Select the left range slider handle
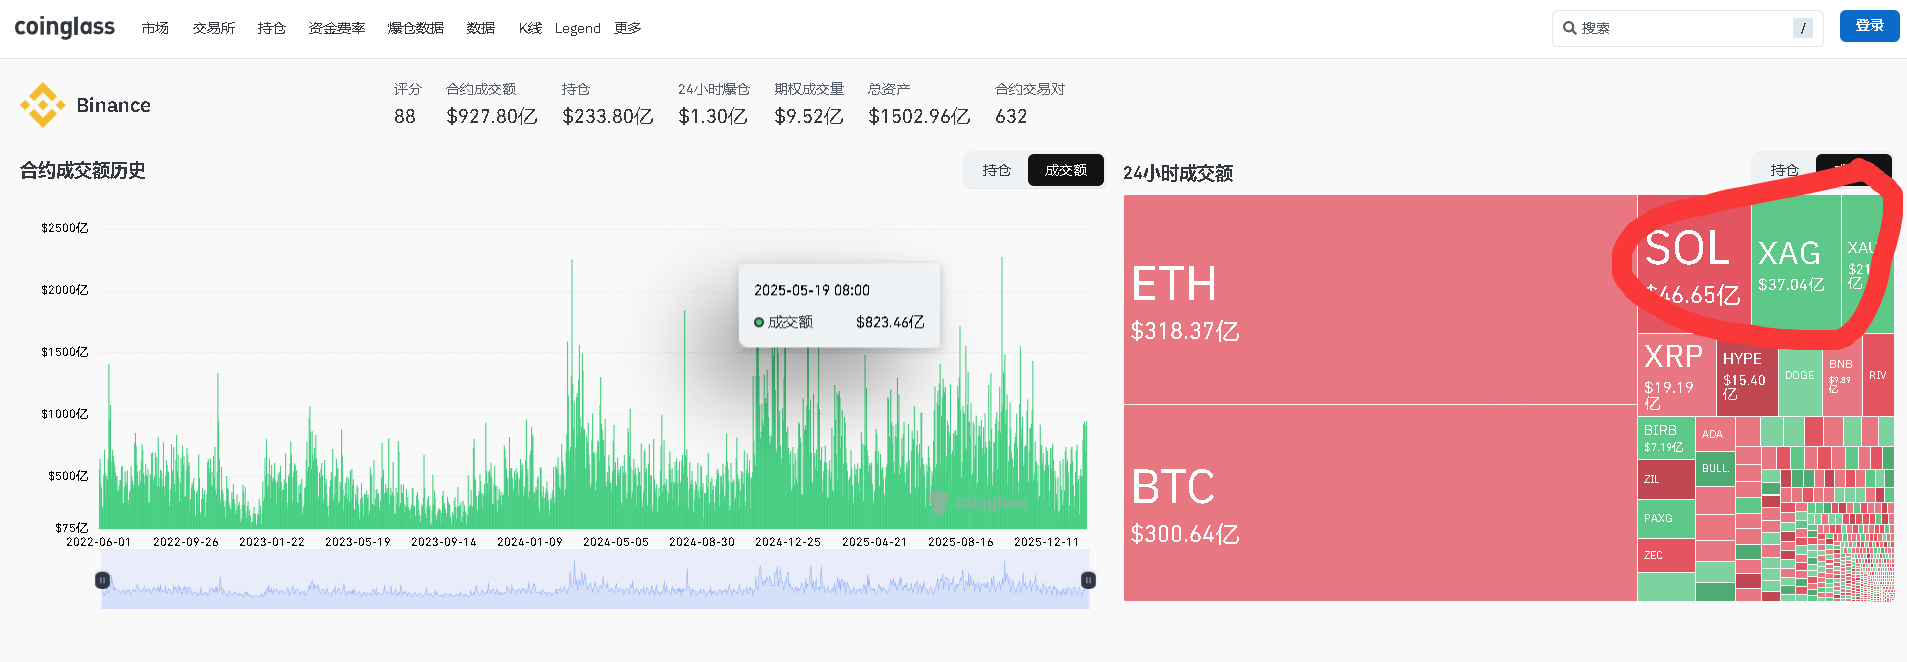The width and height of the screenshot is (1907, 662). (102, 580)
